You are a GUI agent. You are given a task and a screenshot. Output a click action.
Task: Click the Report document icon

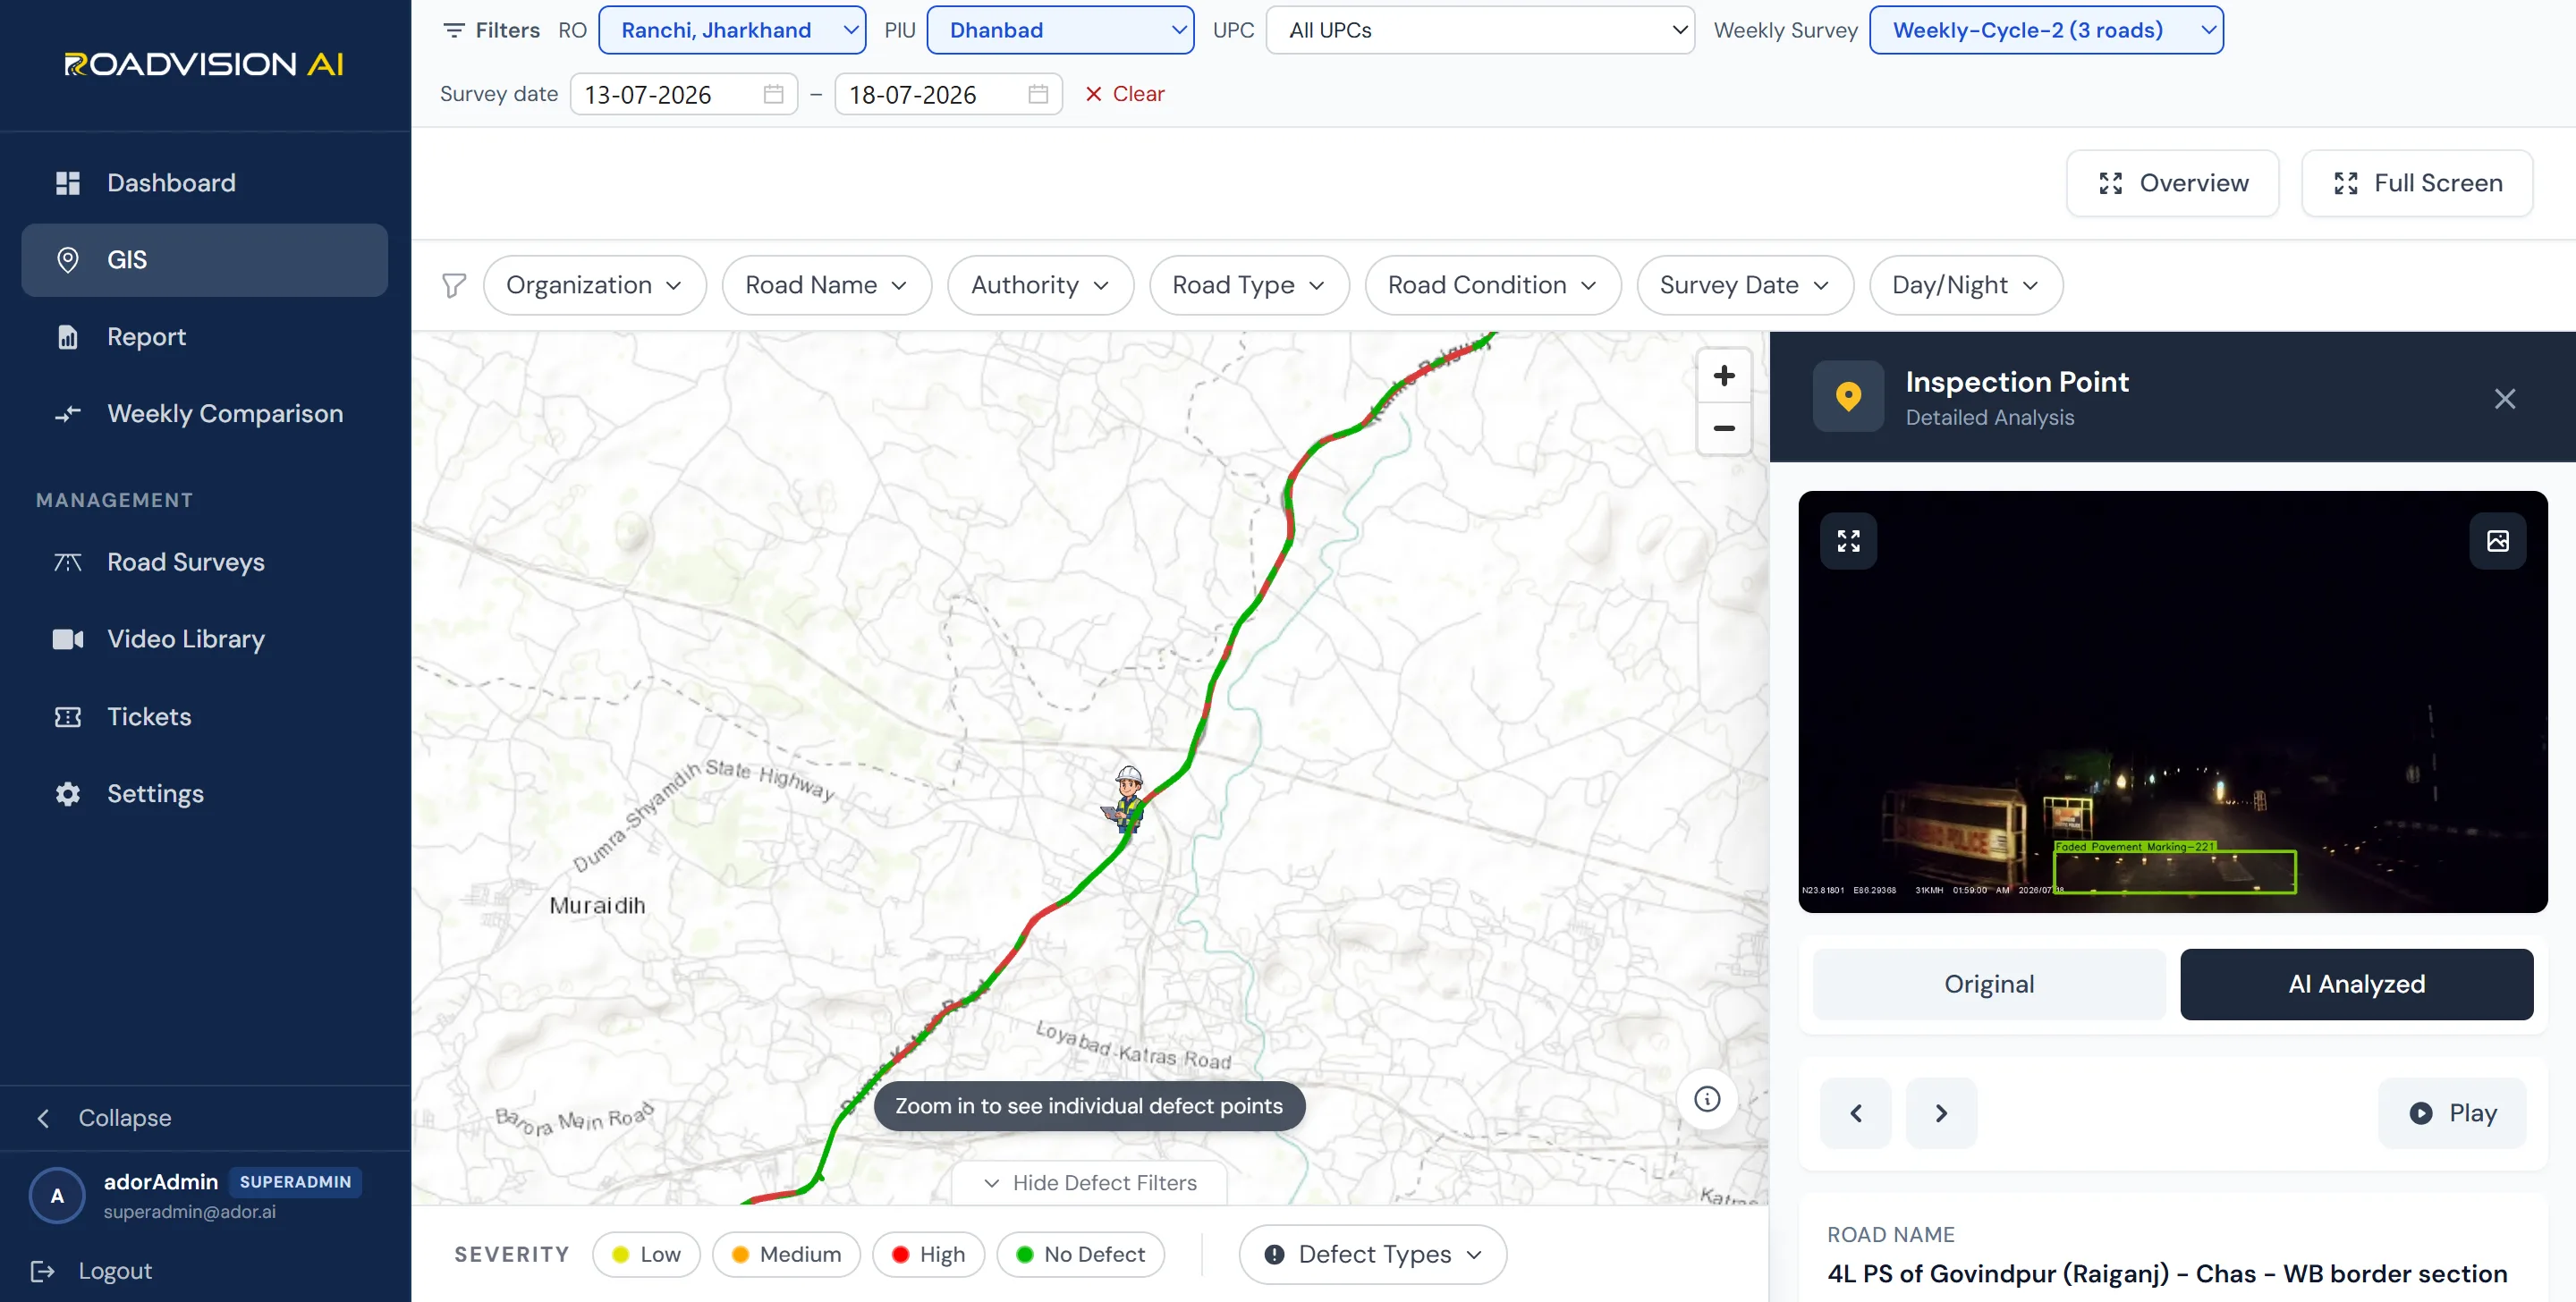pyautogui.click(x=68, y=337)
